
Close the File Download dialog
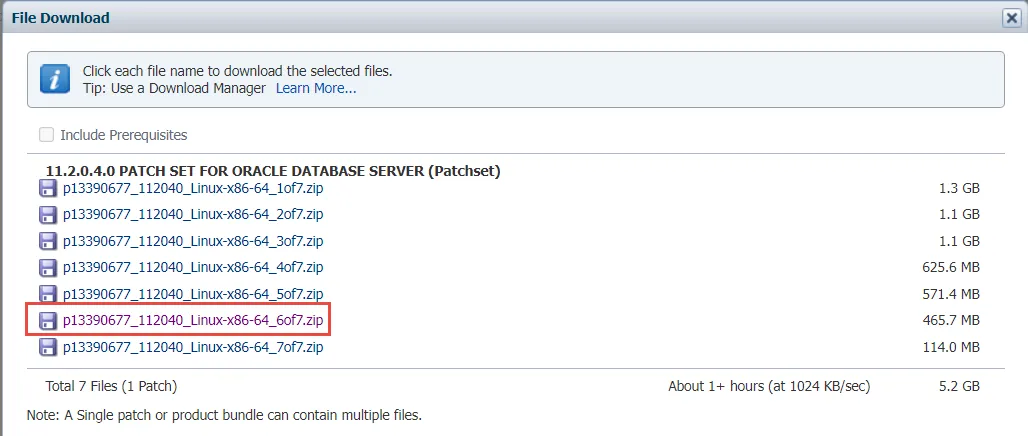click(x=1012, y=18)
